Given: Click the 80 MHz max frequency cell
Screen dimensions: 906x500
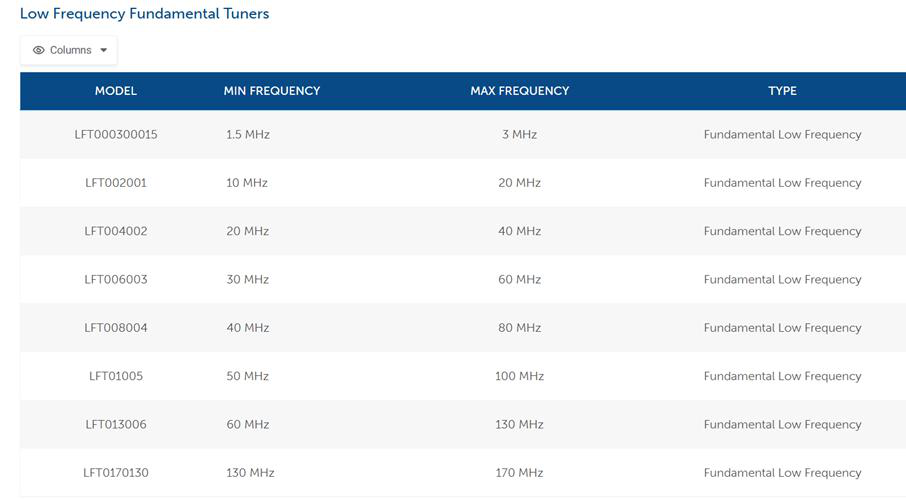Looking at the screenshot, I should click(x=519, y=328).
